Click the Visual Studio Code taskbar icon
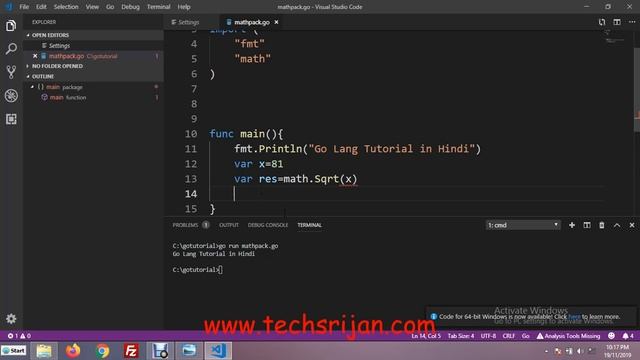The height and width of the screenshot is (360, 640). click(218, 351)
